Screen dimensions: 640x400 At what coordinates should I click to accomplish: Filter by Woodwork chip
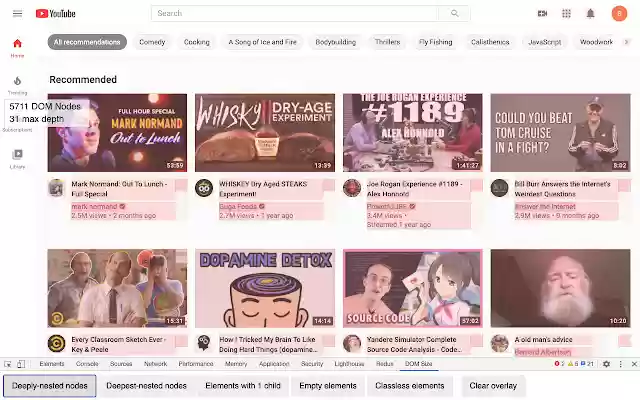(596, 42)
